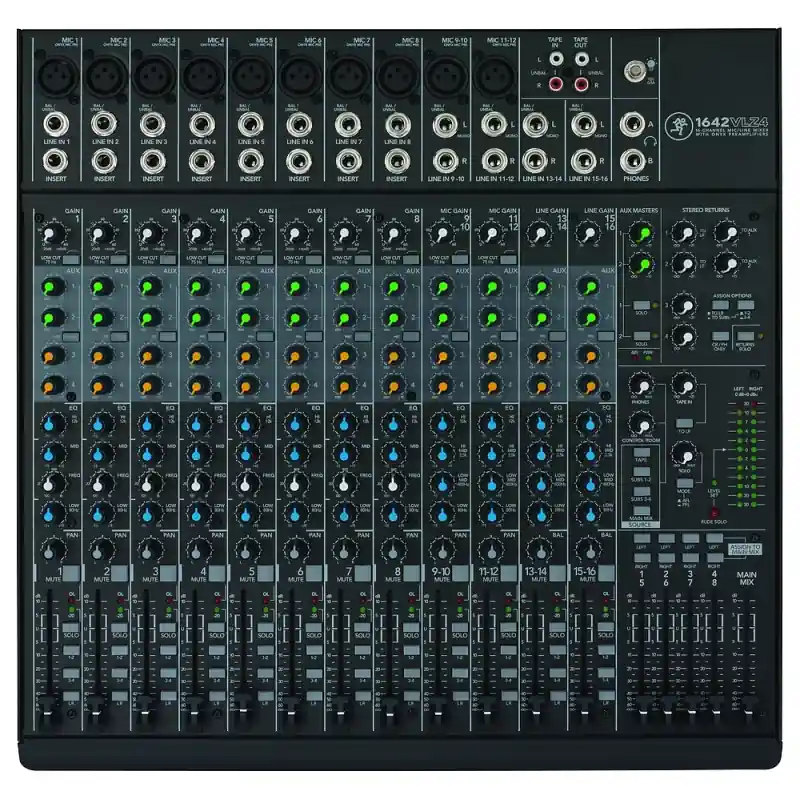Click the PAN knob on channel 4
The height and width of the screenshot is (800, 800).
198,551
